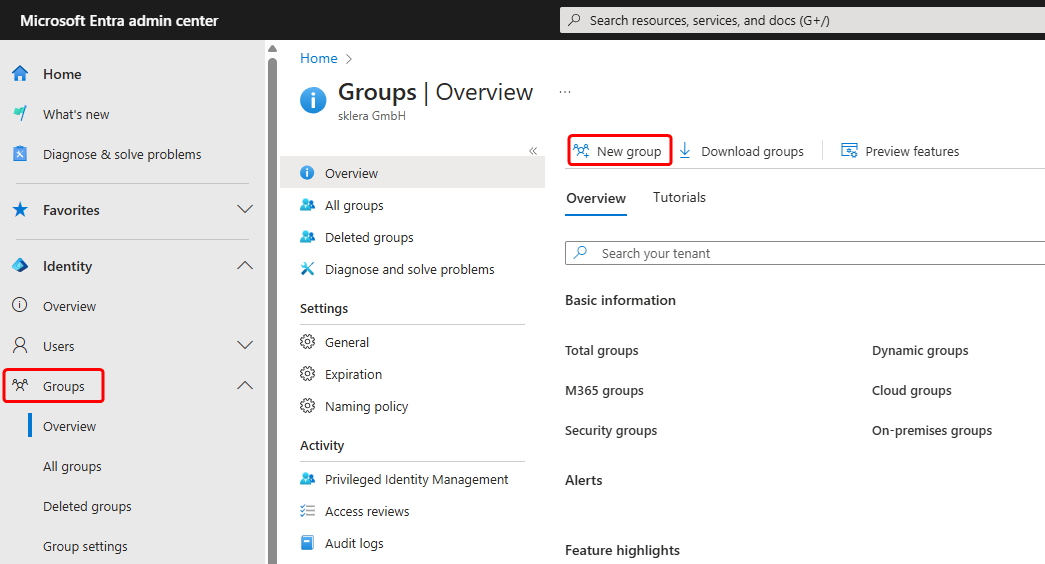1045x564 pixels.
Task: Click the Access reviews checklist icon
Action: 307,511
